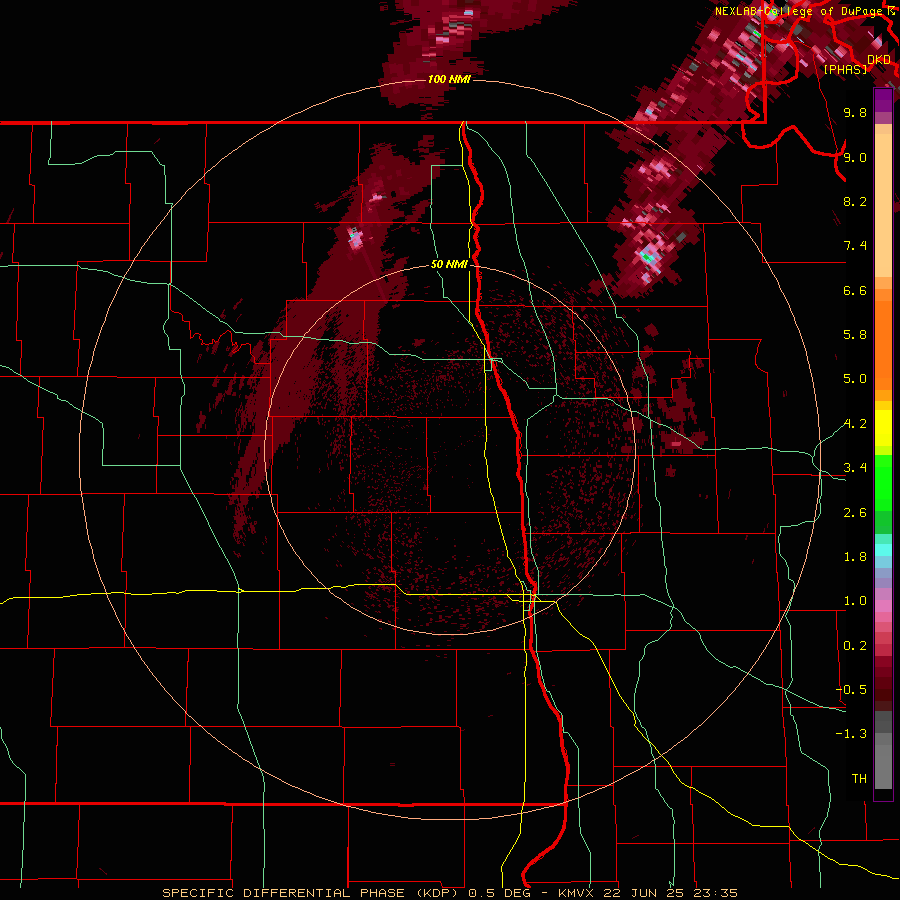This screenshot has width=900, height=900.
Task: Select the bottom caption reading Specific Differential Phase KMVX
Action: click(x=449, y=893)
